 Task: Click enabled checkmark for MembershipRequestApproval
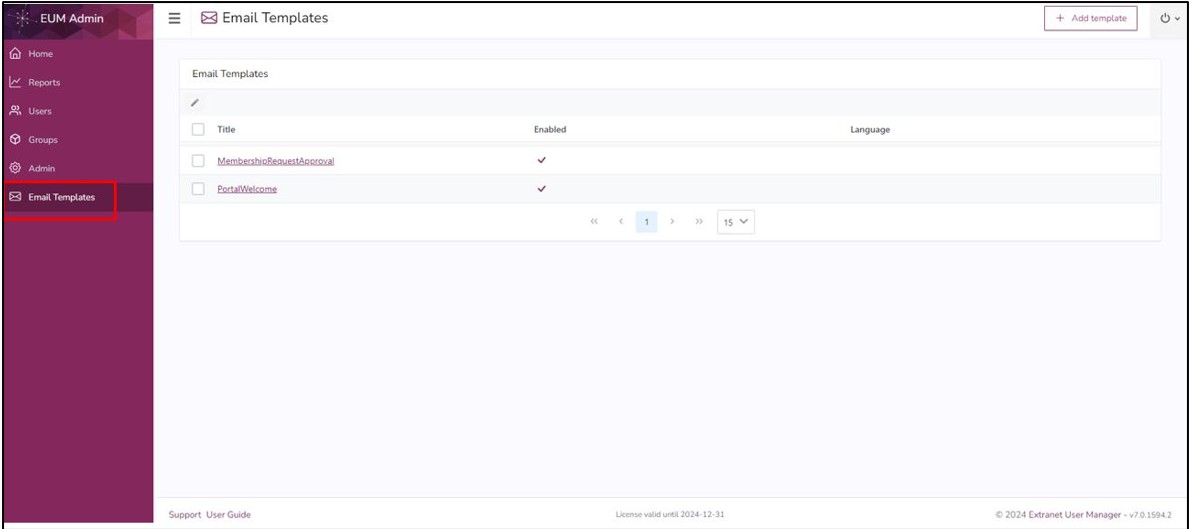pyautogui.click(x=541, y=160)
